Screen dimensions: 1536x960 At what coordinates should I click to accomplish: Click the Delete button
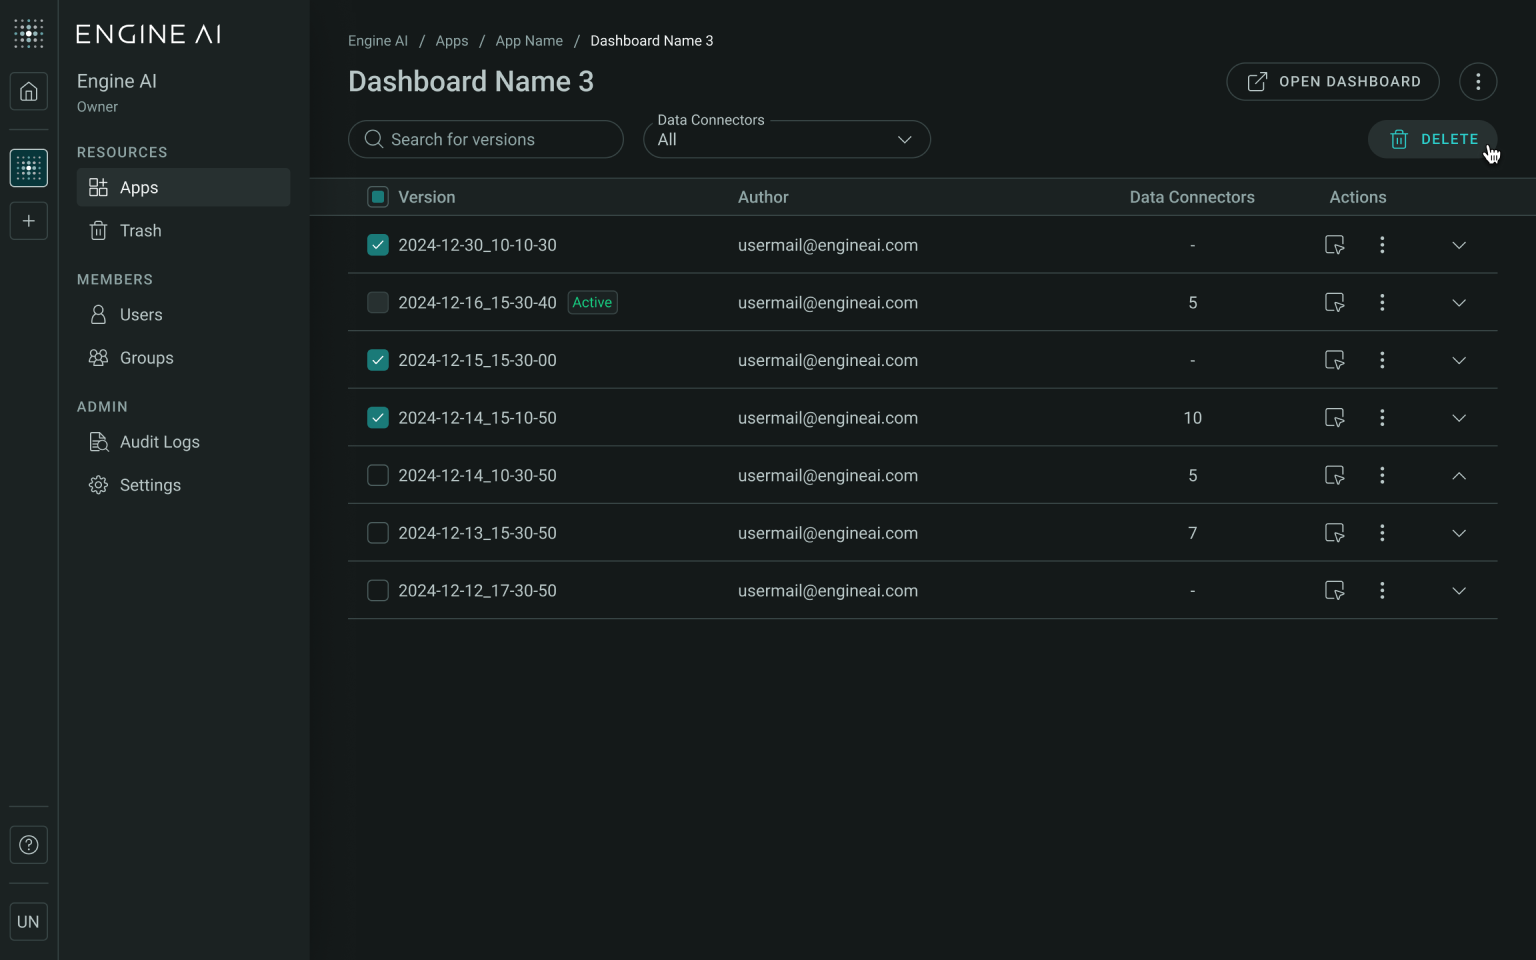(x=1432, y=139)
